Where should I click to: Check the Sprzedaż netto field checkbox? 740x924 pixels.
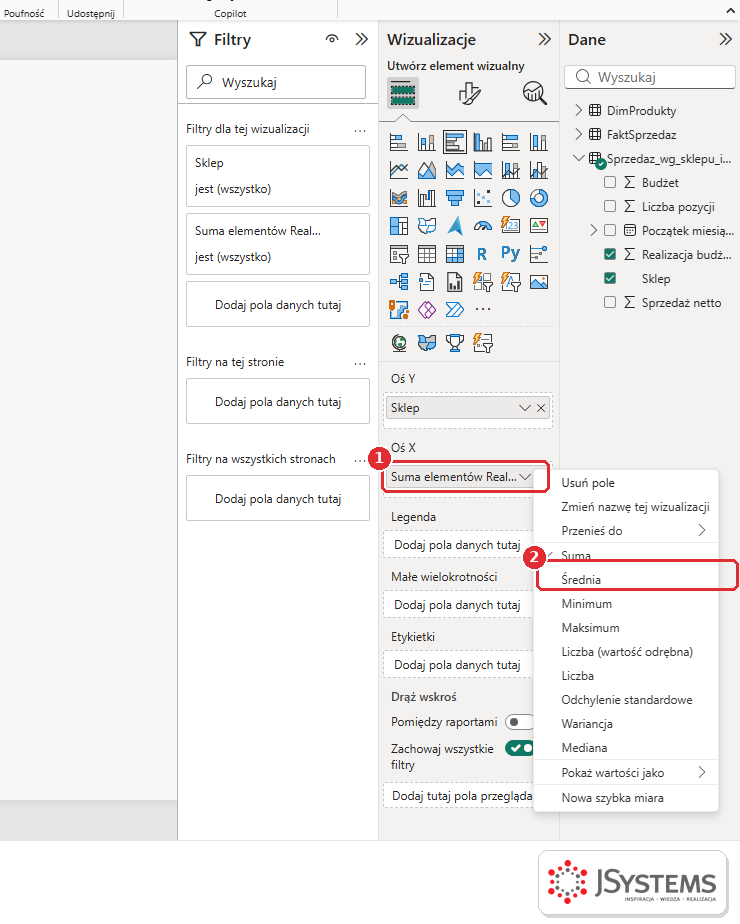click(x=610, y=302)
